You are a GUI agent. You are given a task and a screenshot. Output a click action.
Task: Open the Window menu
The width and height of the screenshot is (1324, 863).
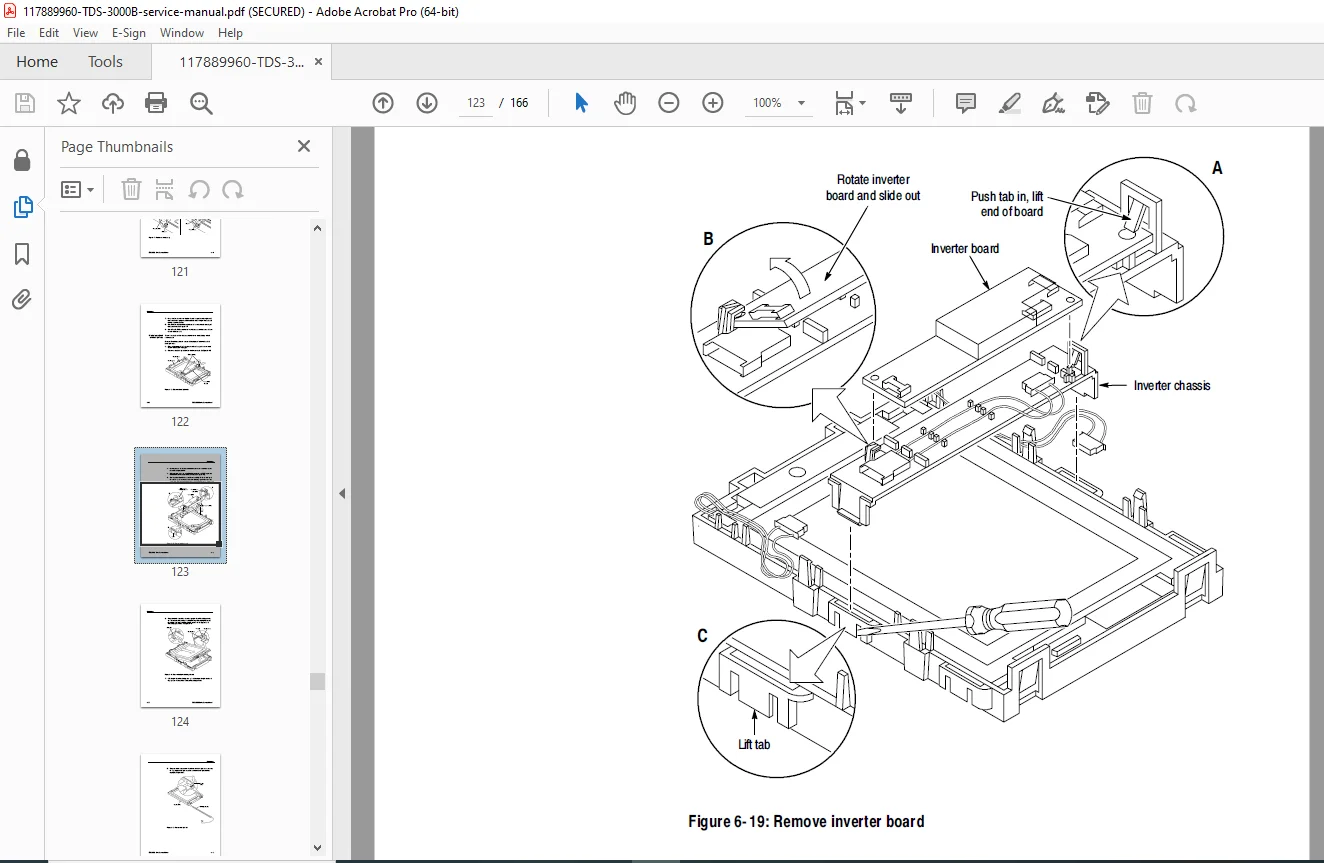coord(182,33)
